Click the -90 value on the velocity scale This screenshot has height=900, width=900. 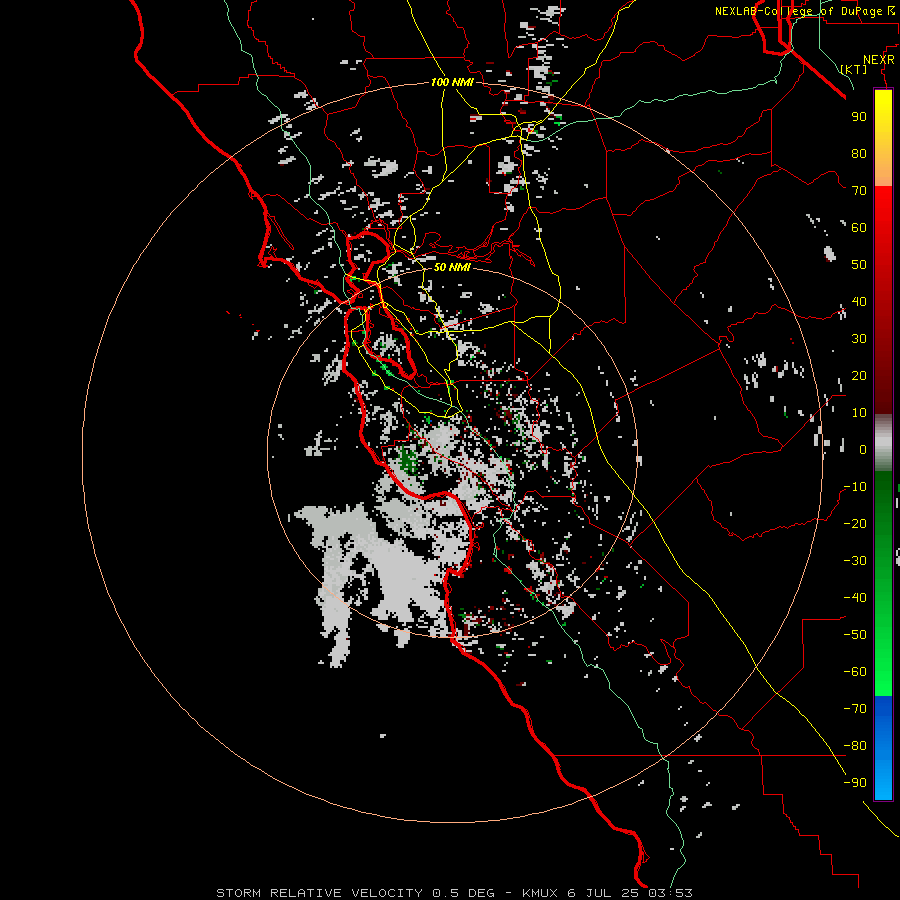[855, 783]
